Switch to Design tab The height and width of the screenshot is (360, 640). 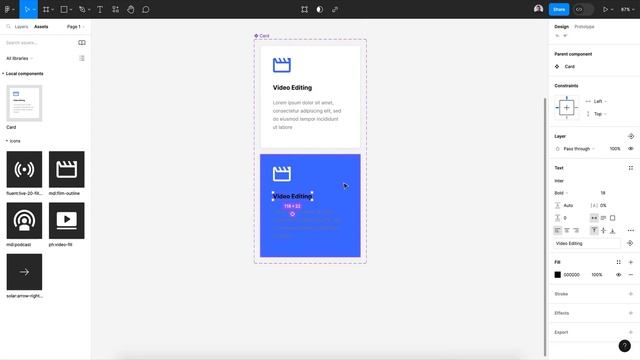pyautogui.click(x=562, y=27)
